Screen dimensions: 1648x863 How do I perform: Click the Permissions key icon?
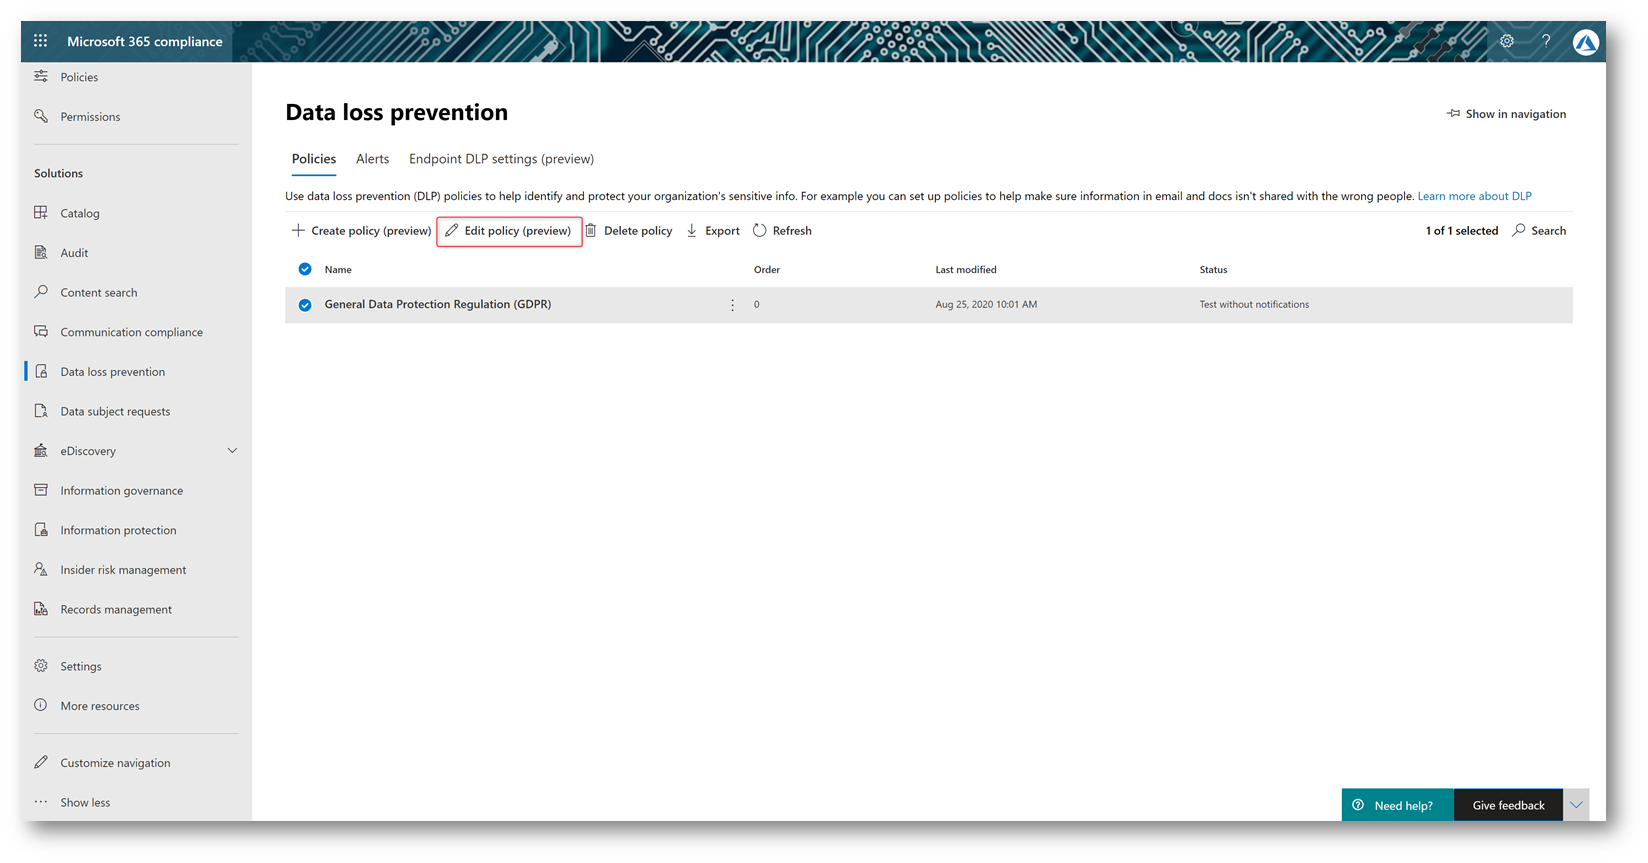[41, 116]
